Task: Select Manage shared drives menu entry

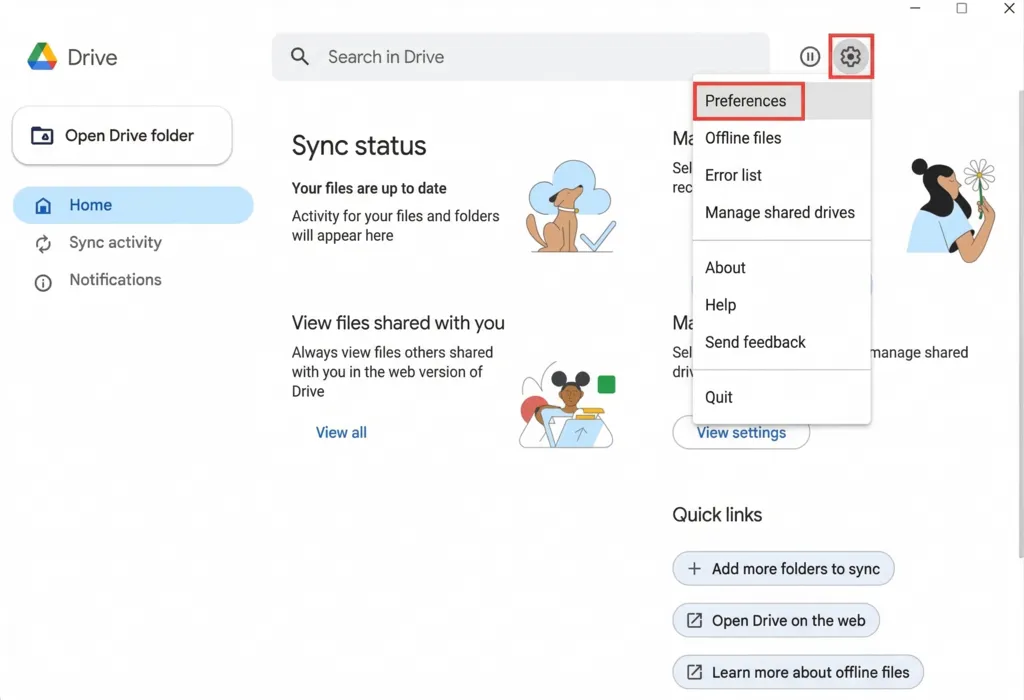Action: point(780,212)
